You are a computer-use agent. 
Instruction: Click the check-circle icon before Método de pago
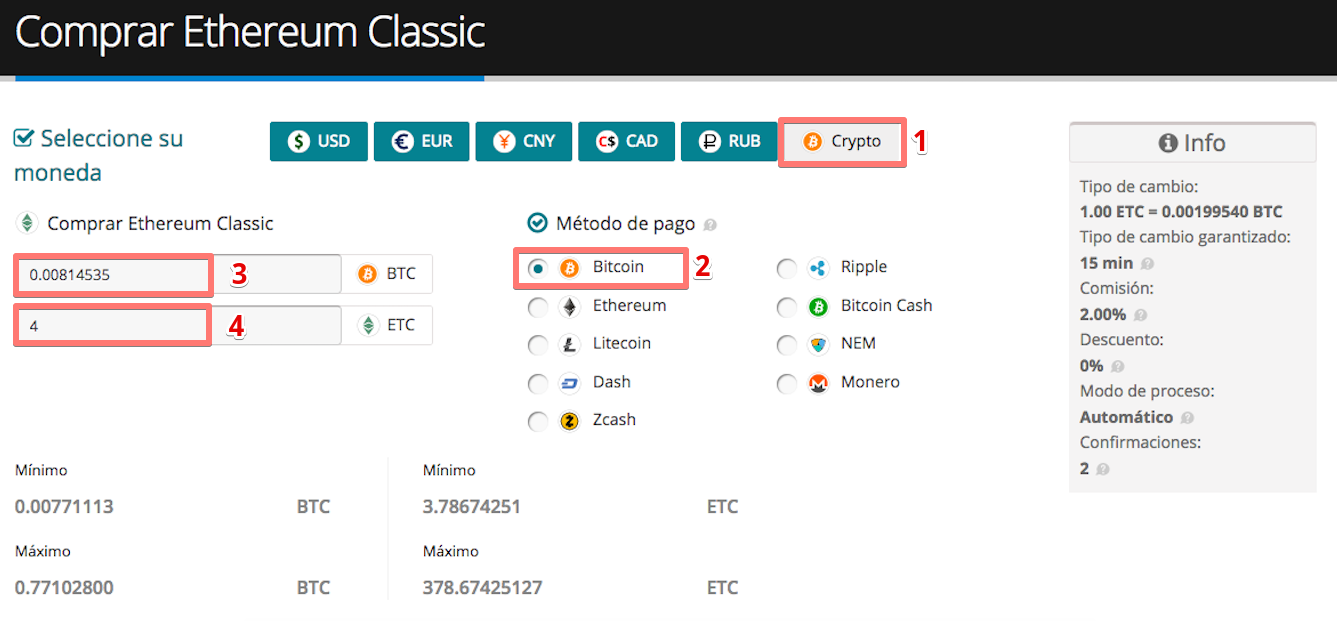[x=537, y=223]
